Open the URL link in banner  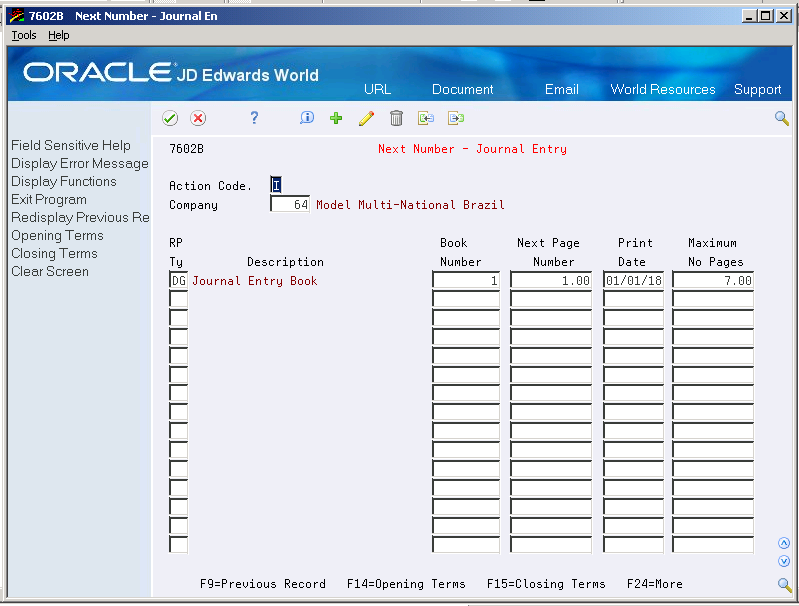point(378,89)
